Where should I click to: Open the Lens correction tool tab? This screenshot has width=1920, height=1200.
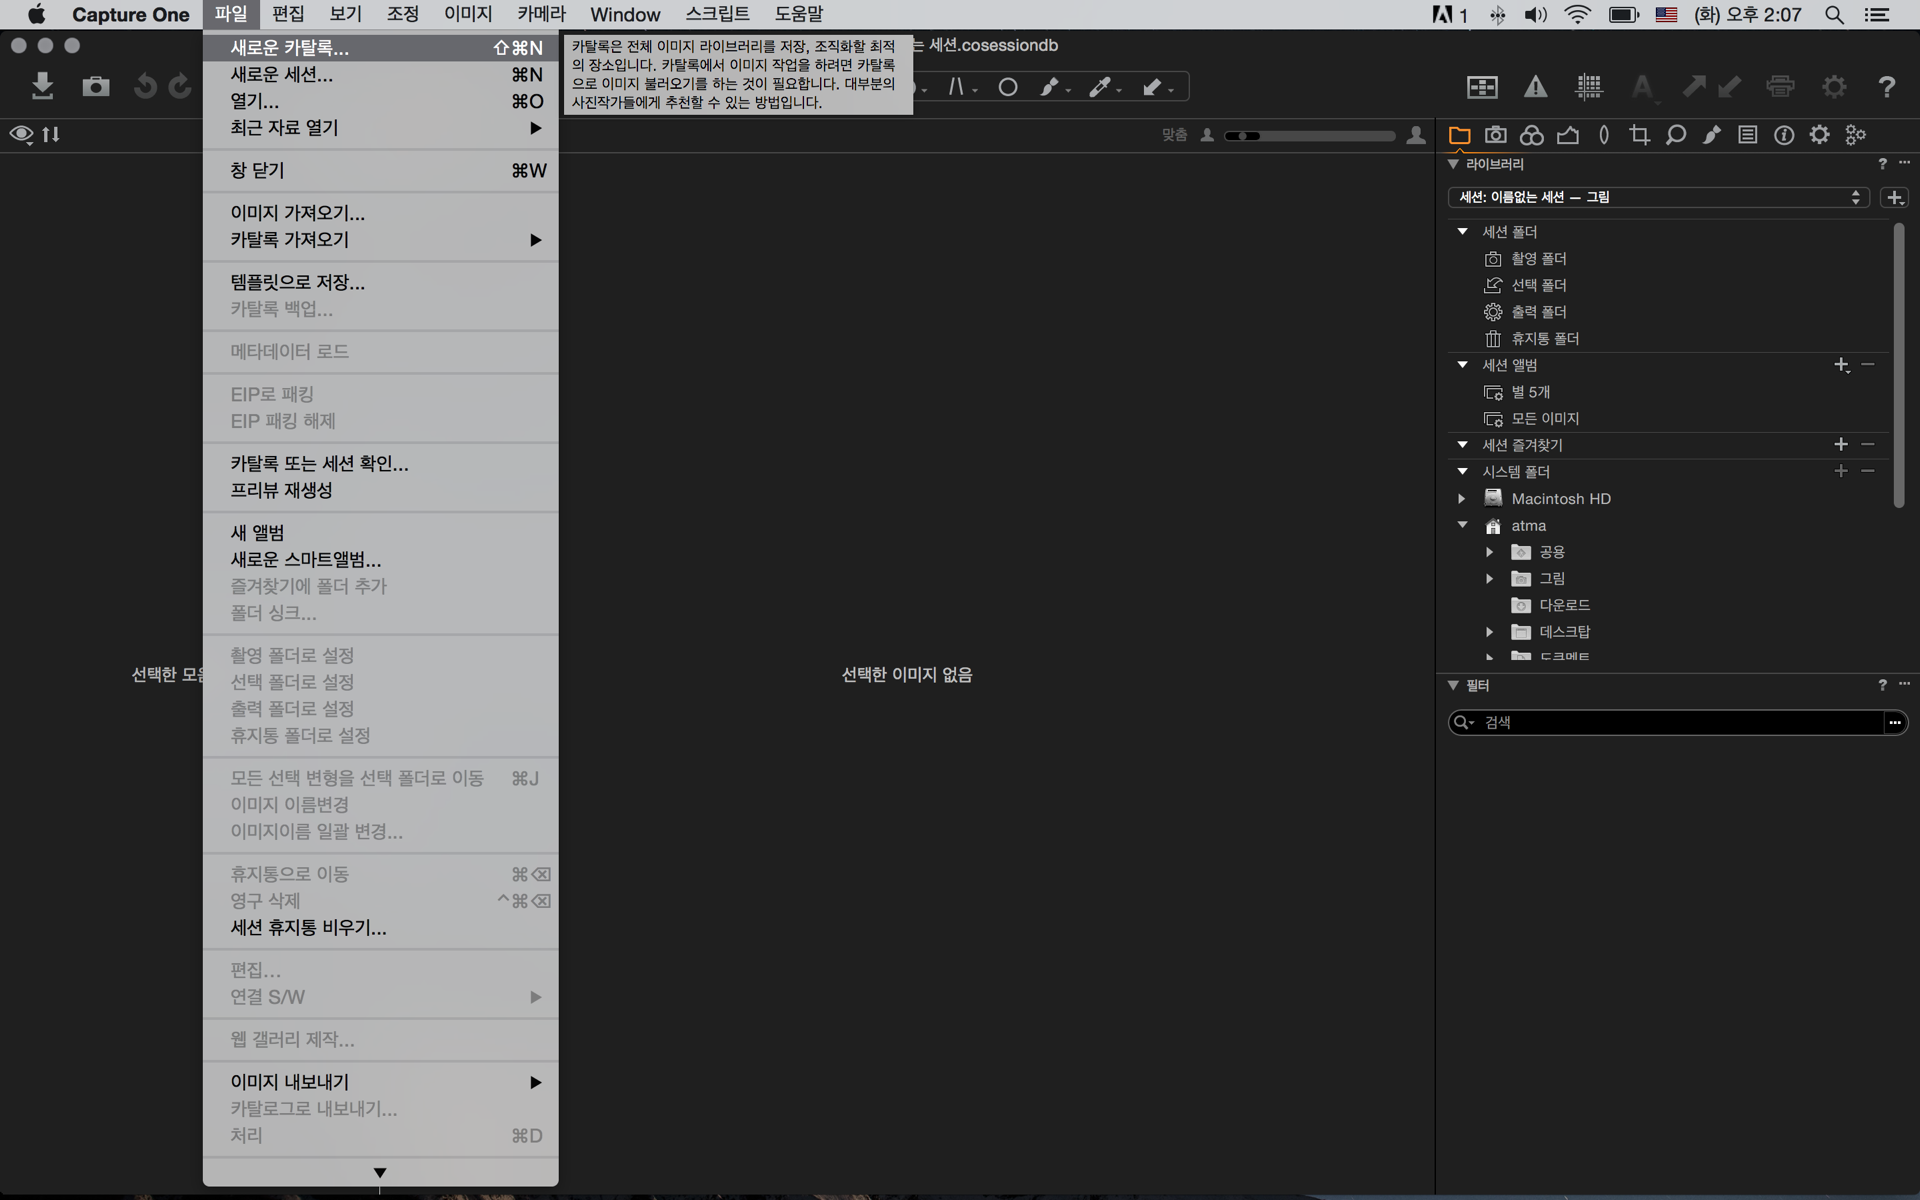coord(1603,135)
